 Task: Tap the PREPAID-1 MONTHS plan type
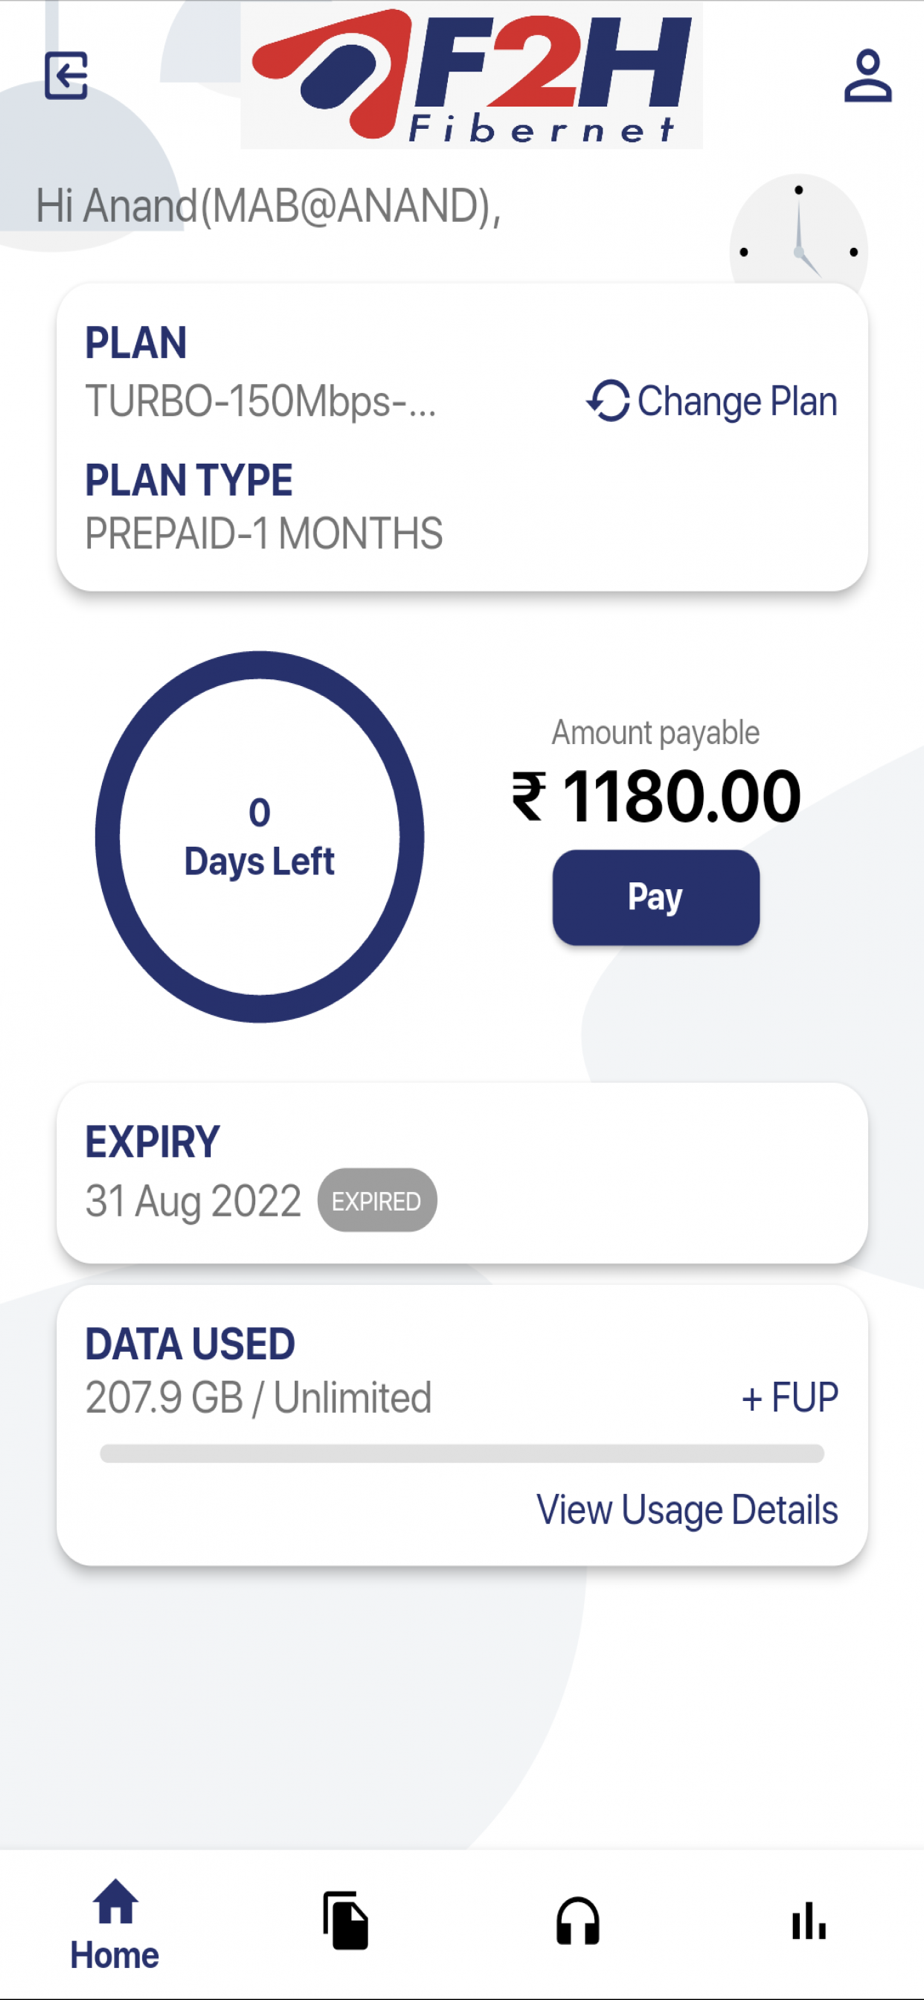click(264, 534)
